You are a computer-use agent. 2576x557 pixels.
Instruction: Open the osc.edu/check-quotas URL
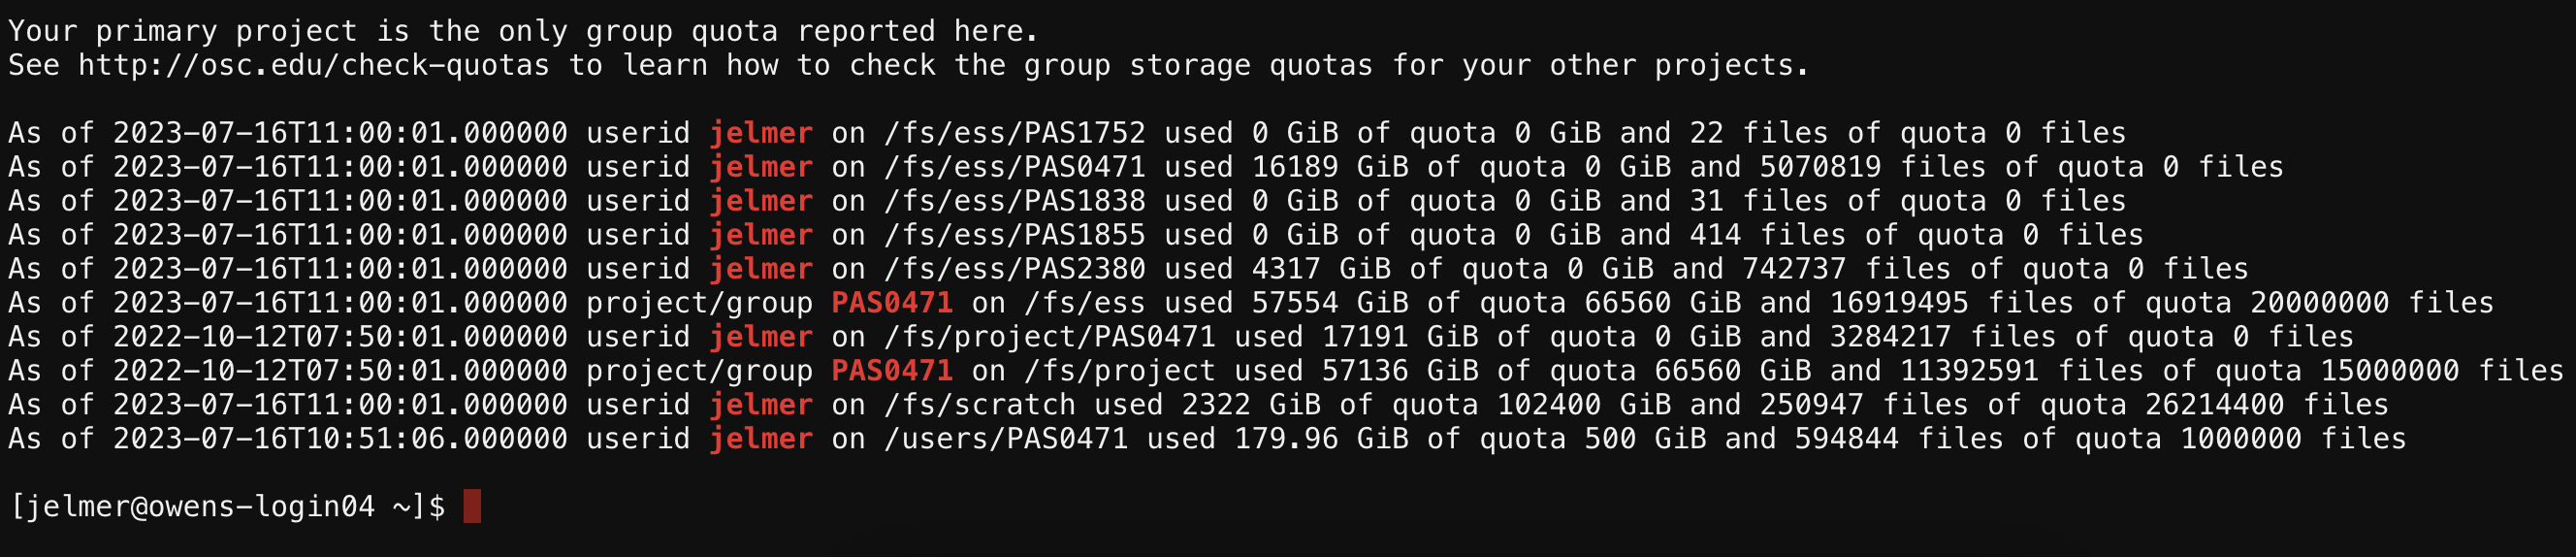314,66
